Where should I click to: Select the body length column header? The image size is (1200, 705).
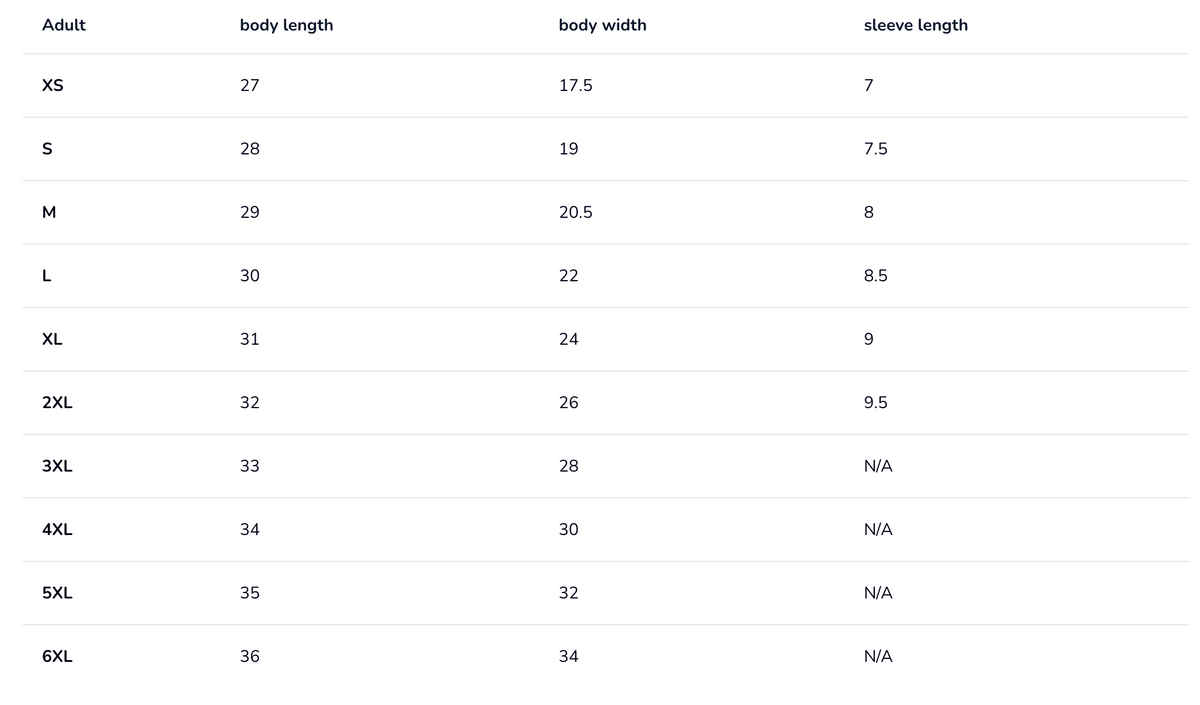pyautogui.click(x=286, y=25)
